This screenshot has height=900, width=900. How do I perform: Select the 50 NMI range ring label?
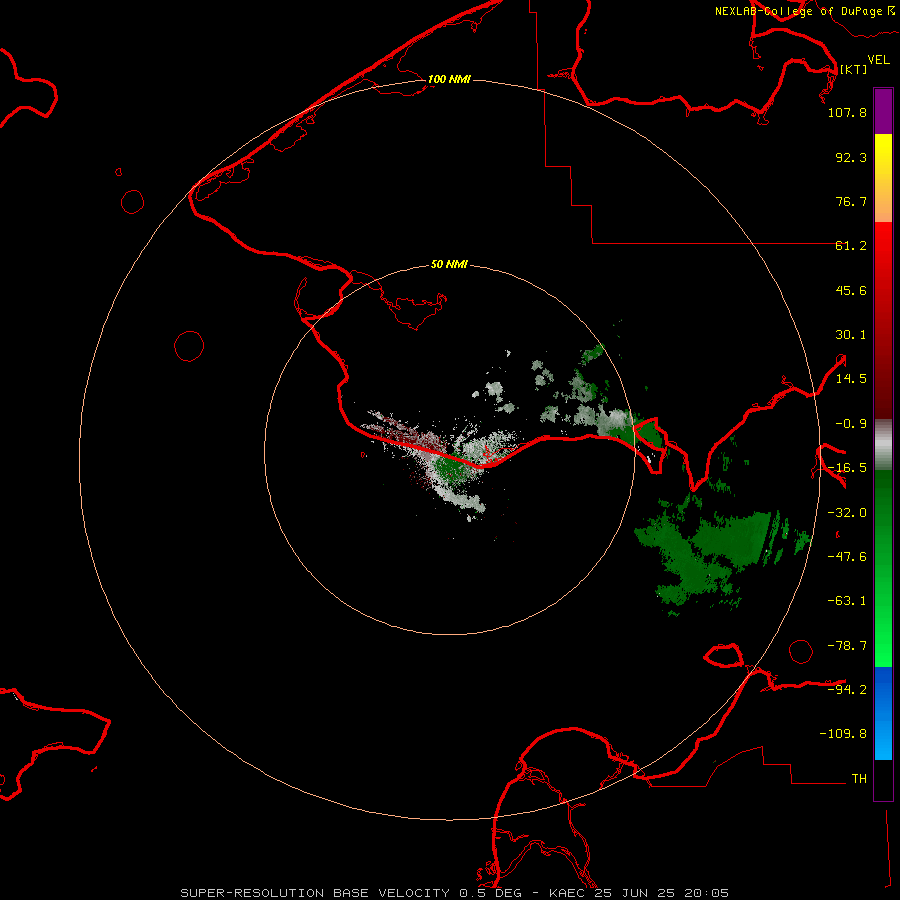tap(449, 265)
